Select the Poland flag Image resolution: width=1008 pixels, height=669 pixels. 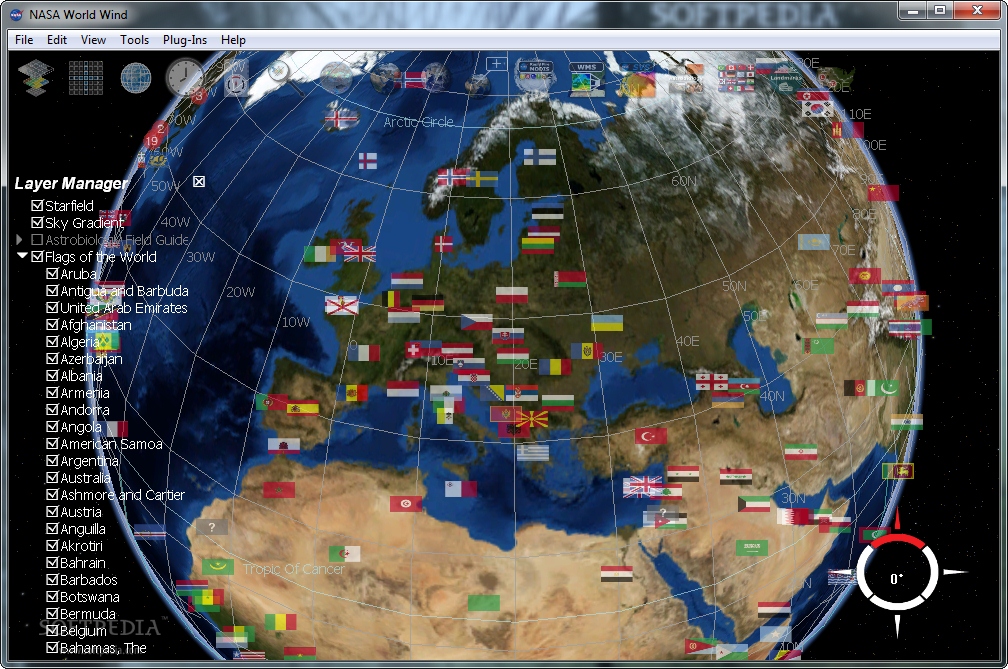(x=512, y=295)
